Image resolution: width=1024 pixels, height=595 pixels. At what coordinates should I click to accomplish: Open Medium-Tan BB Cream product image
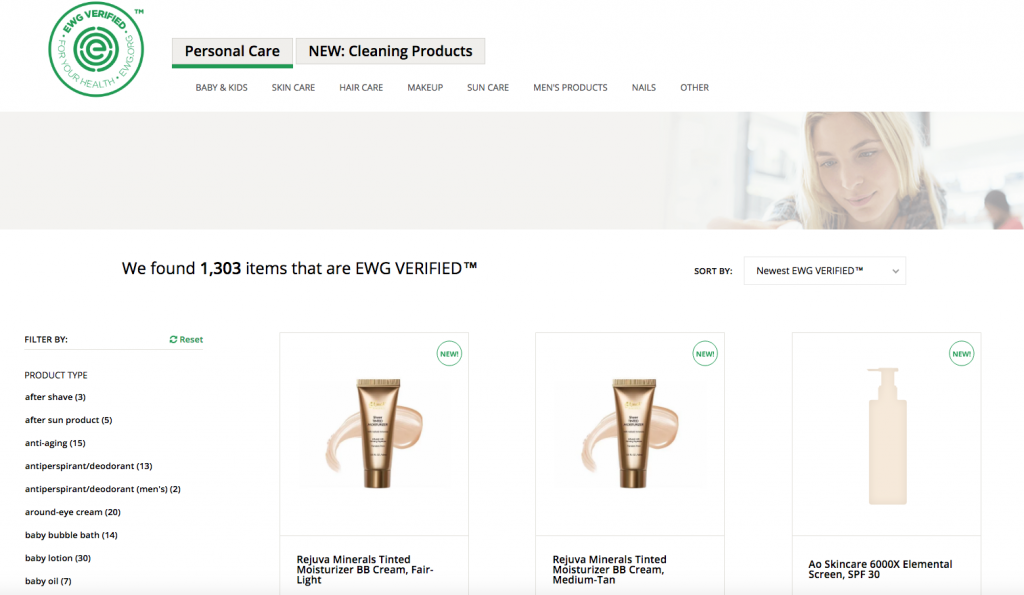tap(631, 434)
